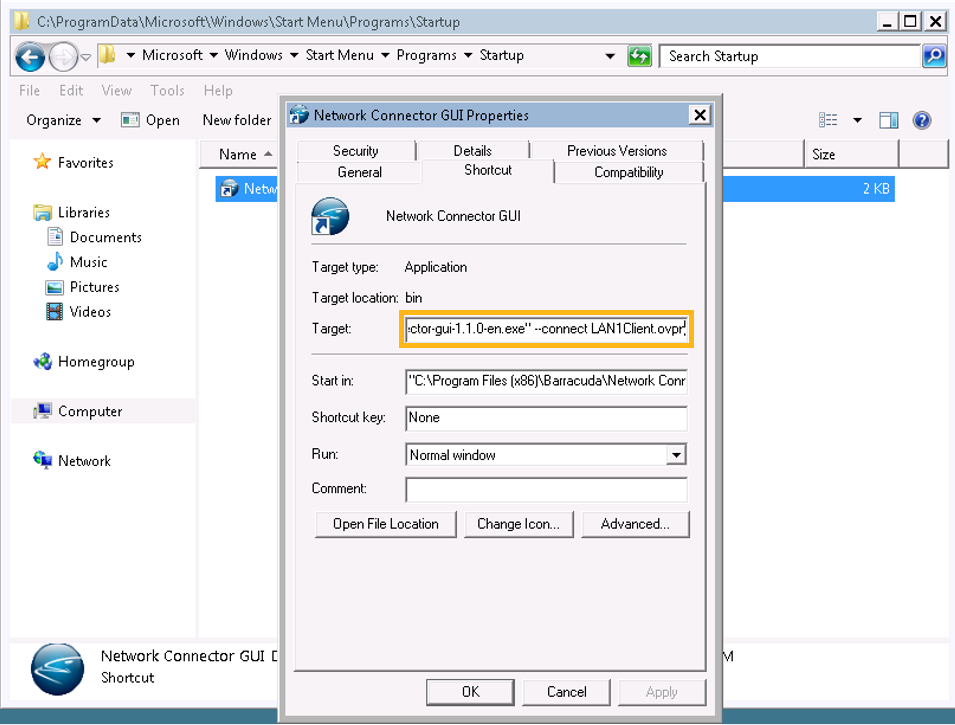Click the large Barracuda icon in the details pane
This screenshot has width=955, height=725.
(x=57, y=669)
